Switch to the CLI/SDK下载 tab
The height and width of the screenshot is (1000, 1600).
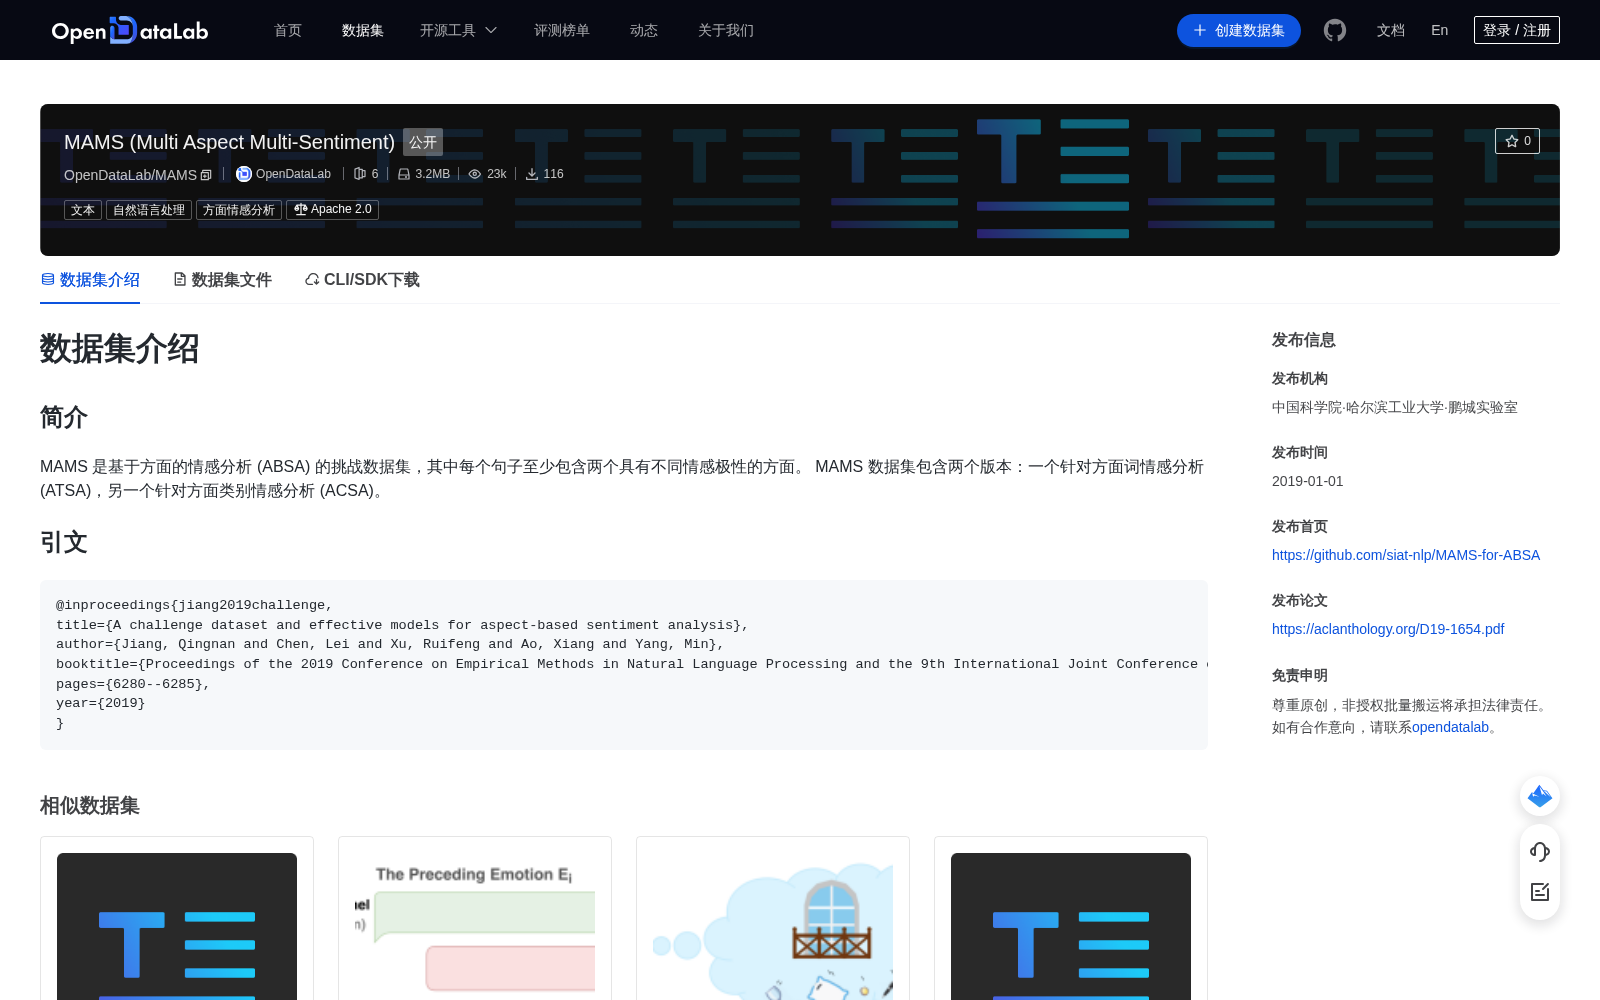(x=362, y=280)
